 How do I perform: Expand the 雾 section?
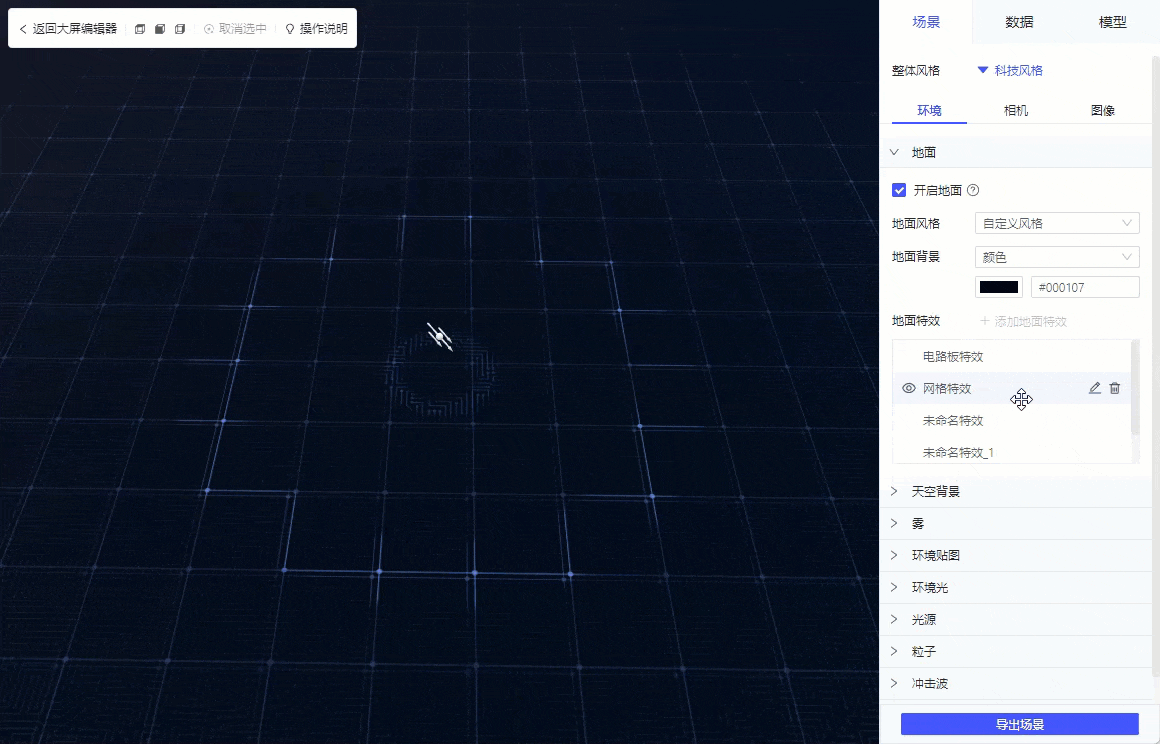pyautogui.click(x=1016, y=524)
